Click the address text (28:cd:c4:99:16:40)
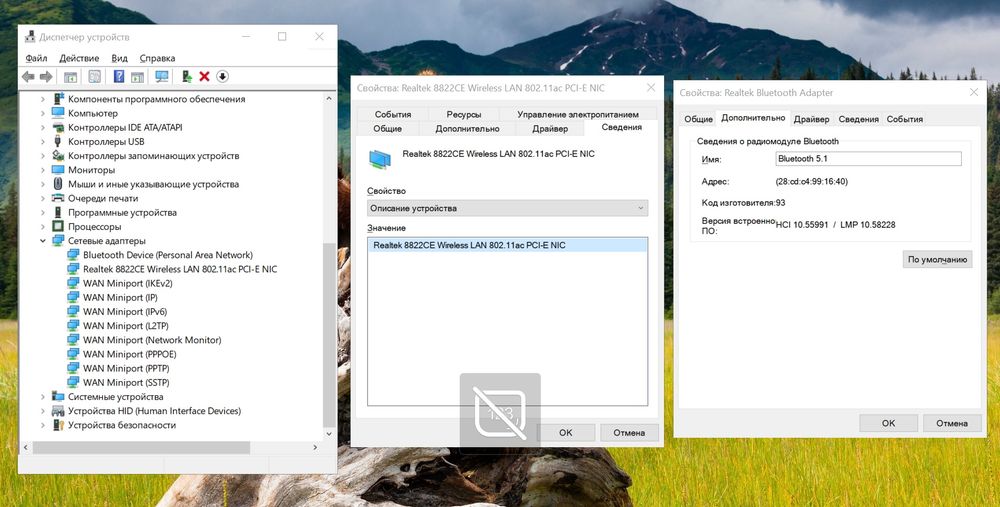 click(811, 182)
